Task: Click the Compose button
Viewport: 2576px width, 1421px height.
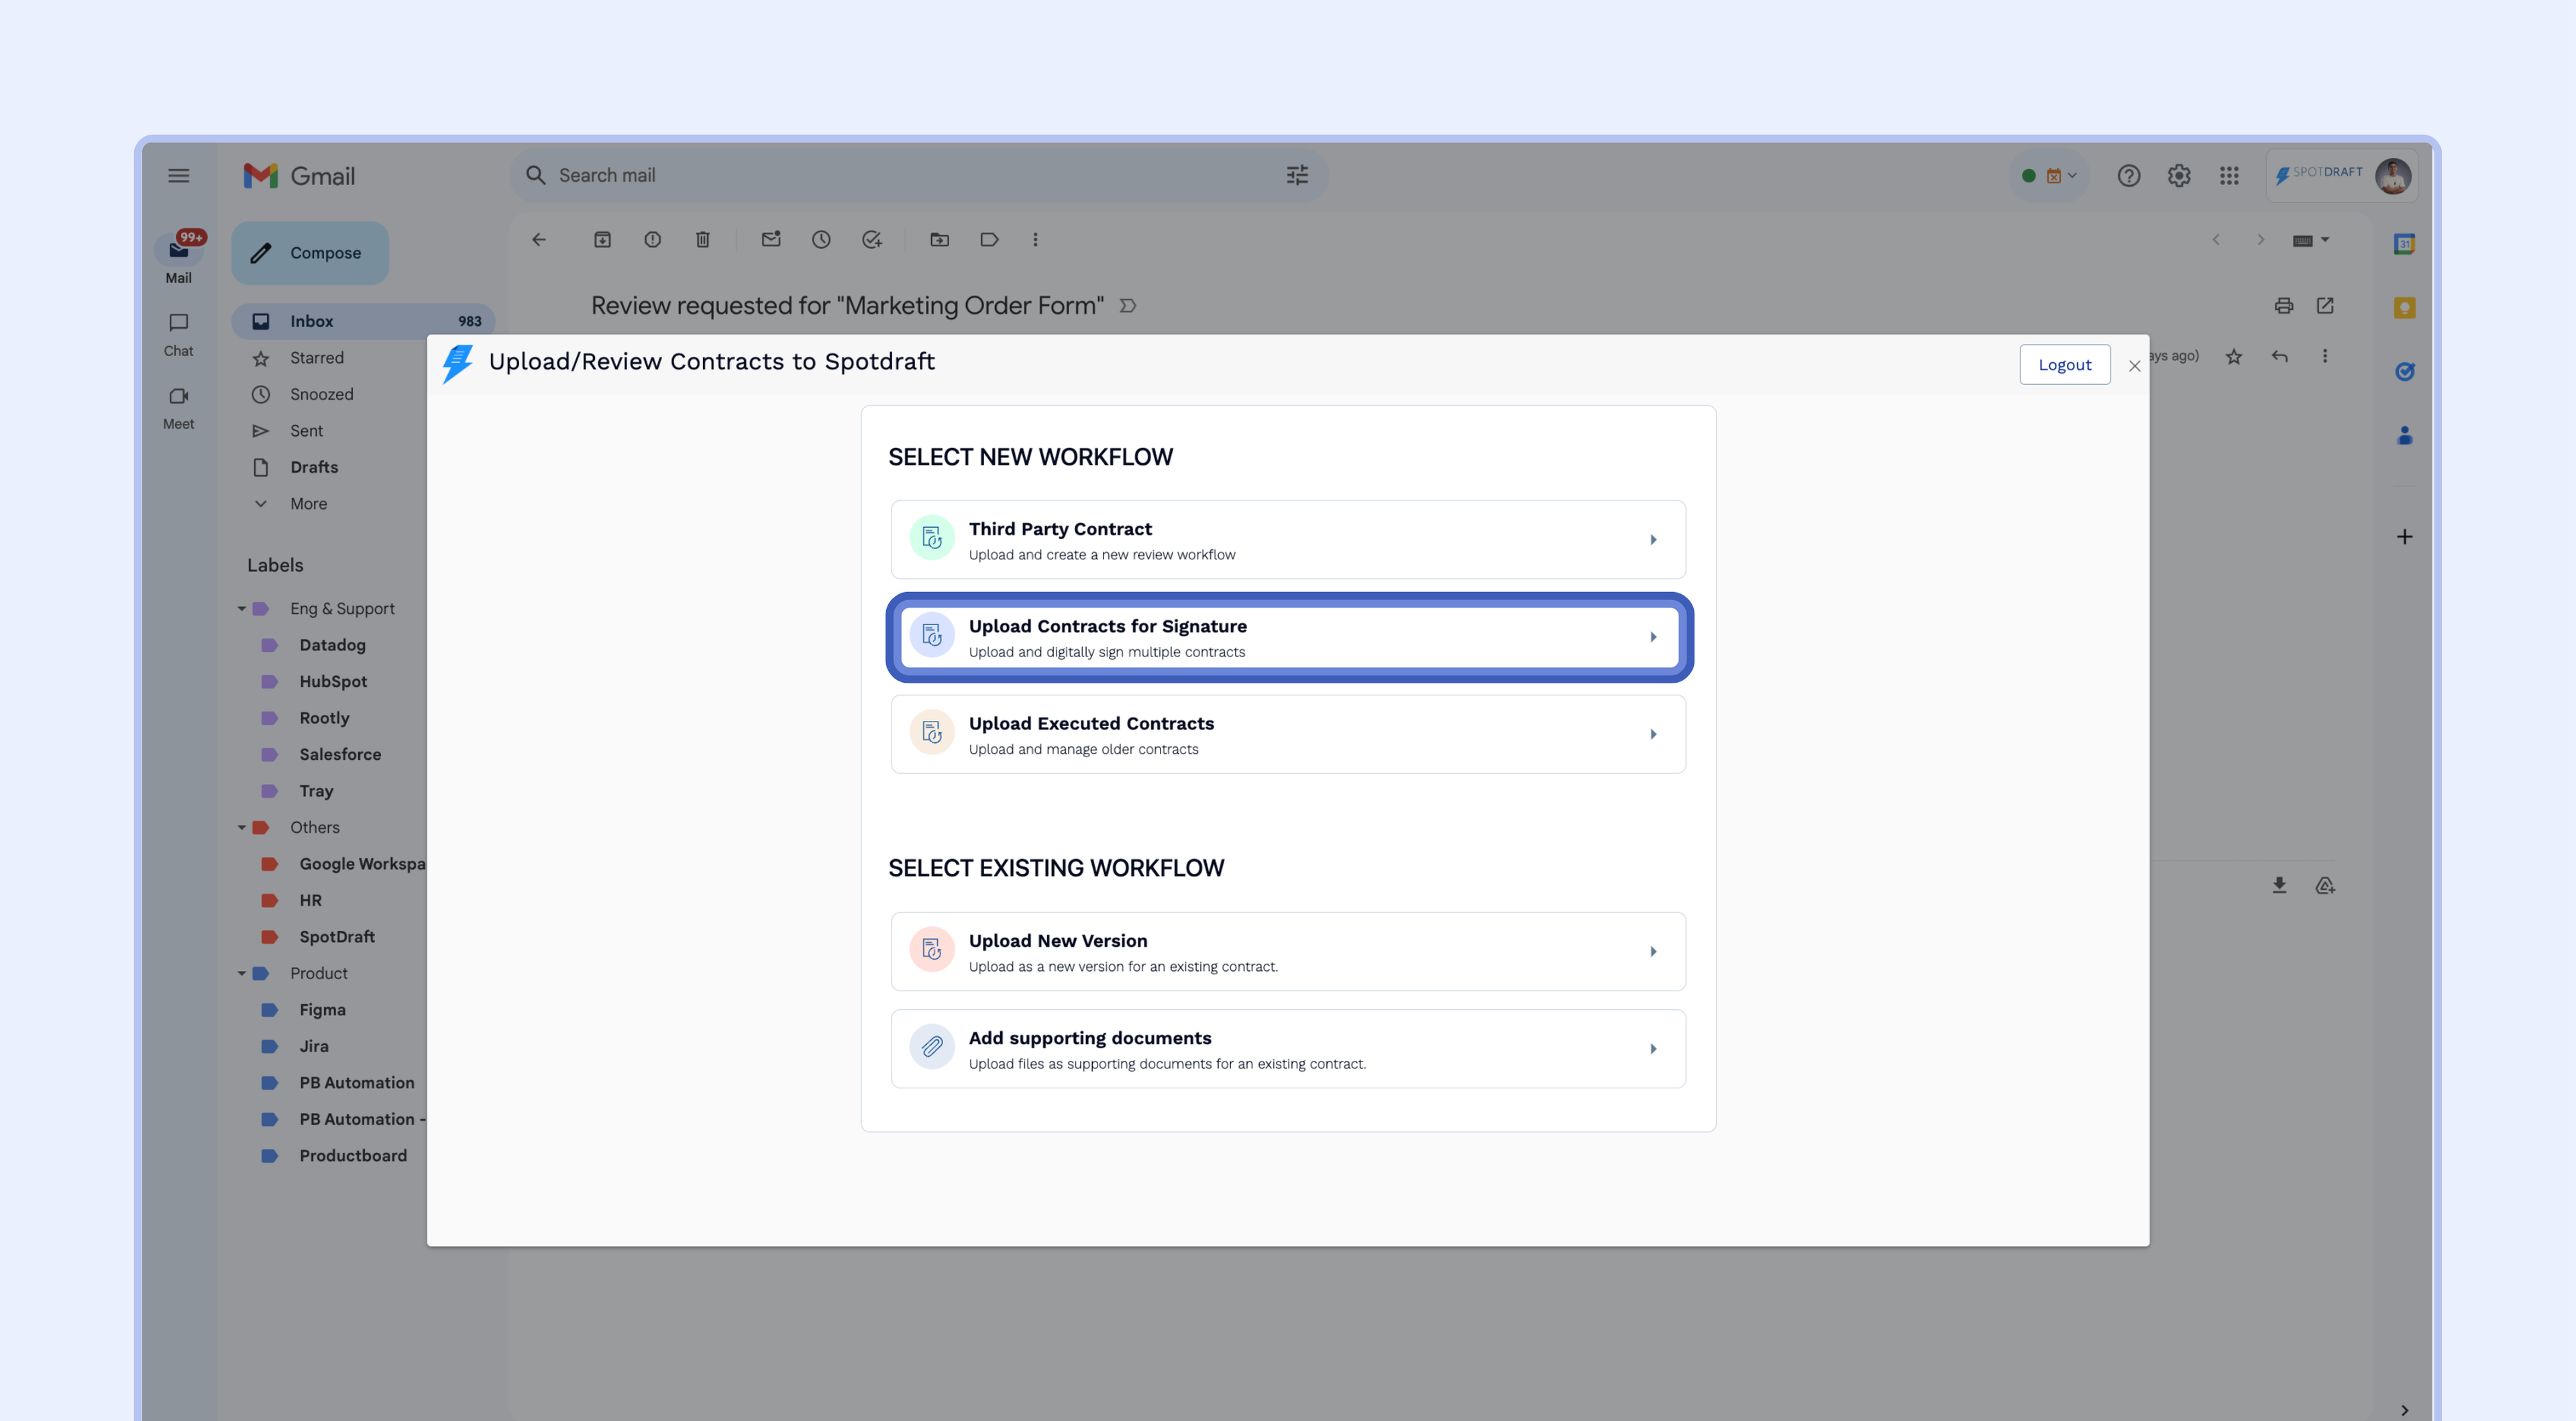Action: 310,253
